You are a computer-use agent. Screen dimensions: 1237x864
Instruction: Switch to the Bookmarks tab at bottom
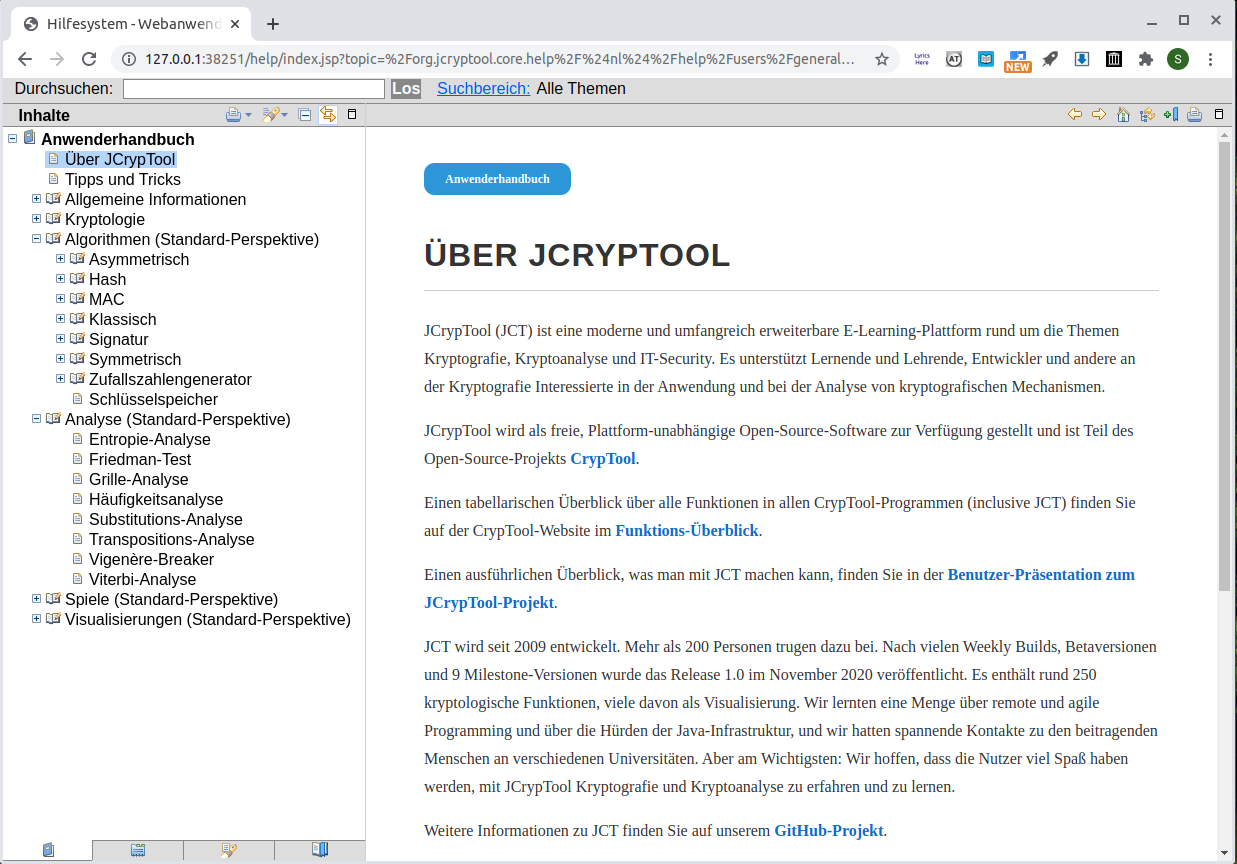(x=320, y=851)
